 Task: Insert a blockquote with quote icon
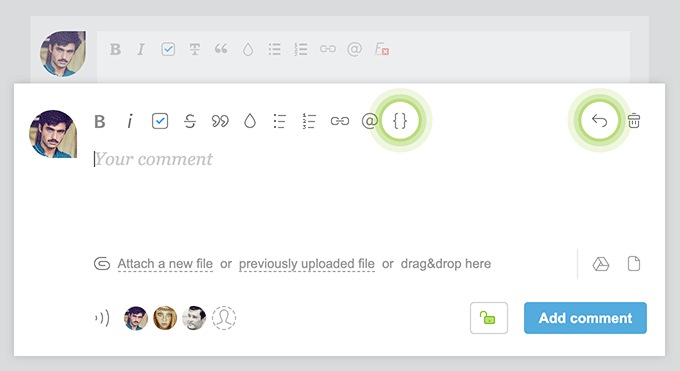(220, 121)
